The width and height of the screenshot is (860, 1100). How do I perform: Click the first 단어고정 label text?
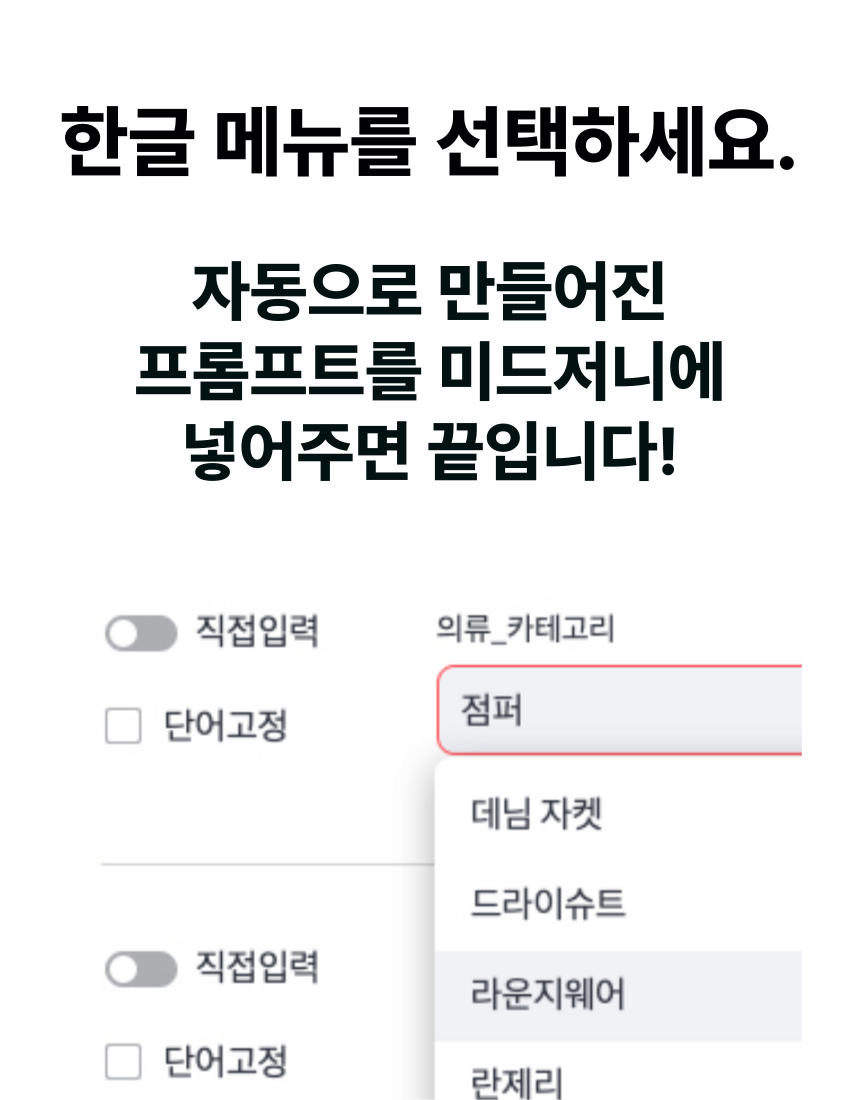coord(225,725)
